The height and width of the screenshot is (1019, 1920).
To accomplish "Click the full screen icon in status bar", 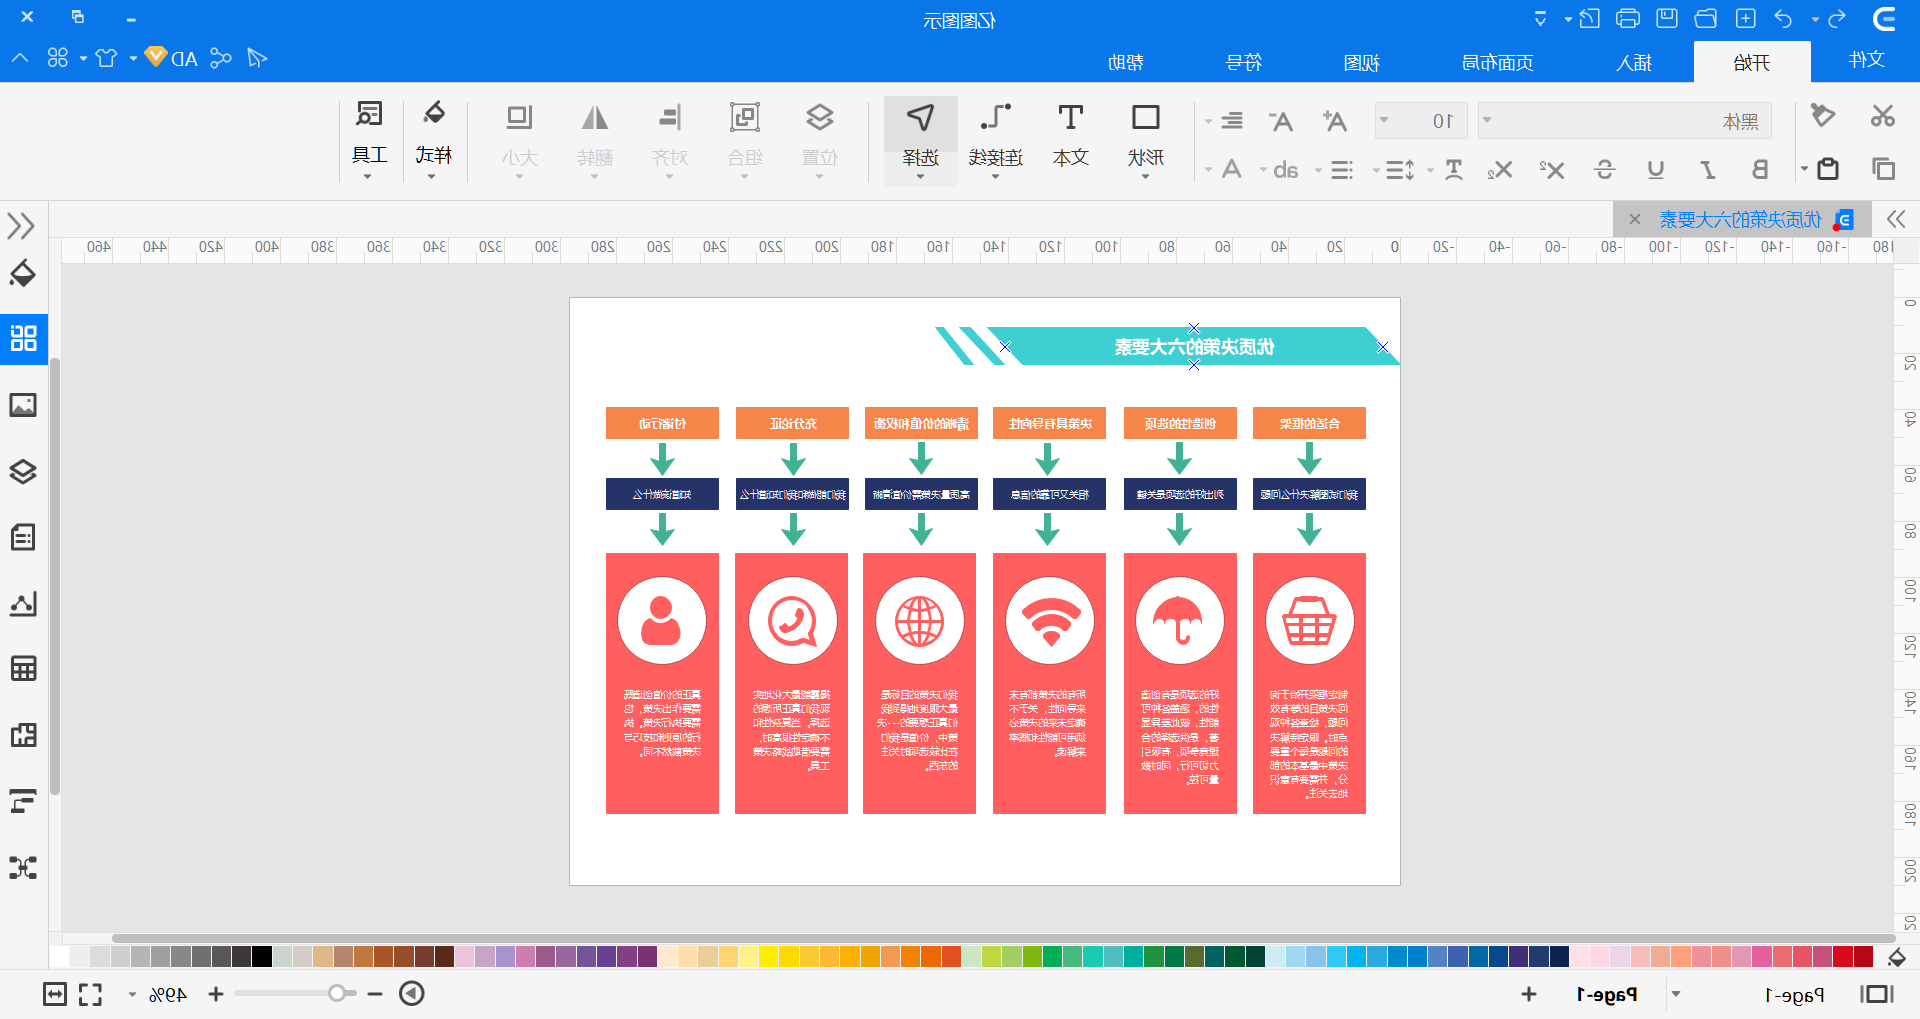I will tap(91, 994).
